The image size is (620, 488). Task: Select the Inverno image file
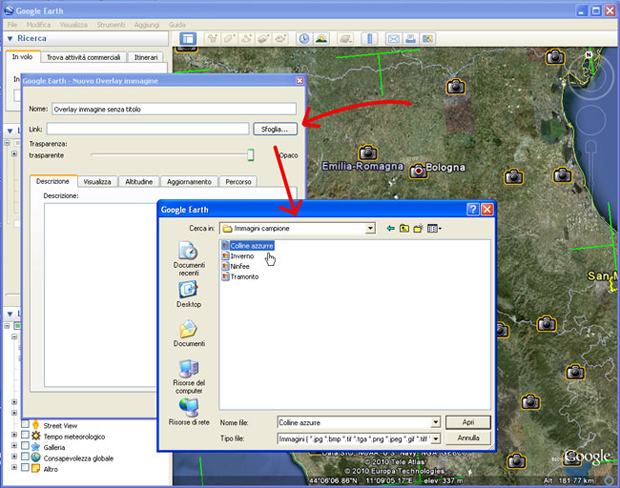[x=238, y=256]
